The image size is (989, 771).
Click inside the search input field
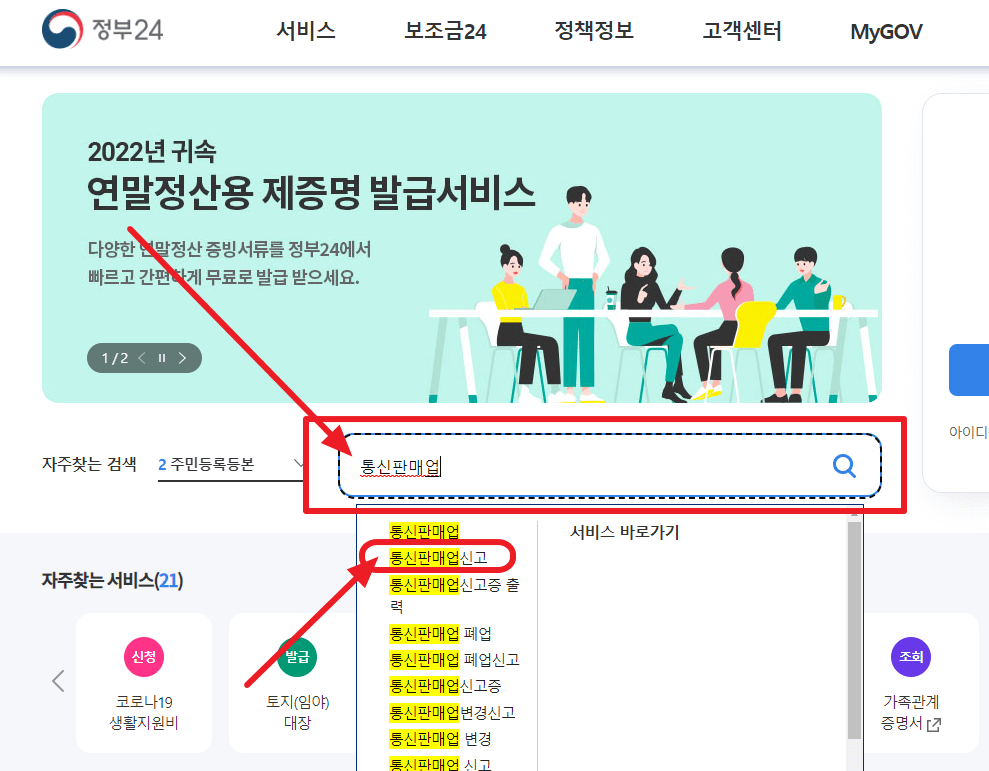point(600,465)
